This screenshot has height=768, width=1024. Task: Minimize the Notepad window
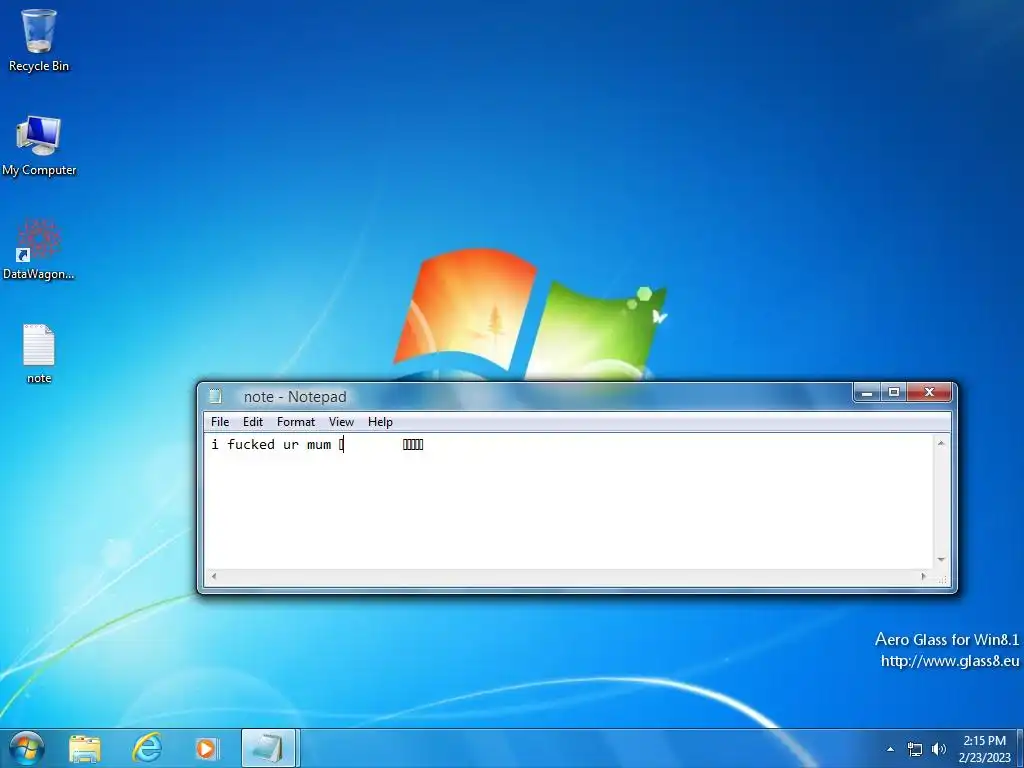tap(867, 392)
